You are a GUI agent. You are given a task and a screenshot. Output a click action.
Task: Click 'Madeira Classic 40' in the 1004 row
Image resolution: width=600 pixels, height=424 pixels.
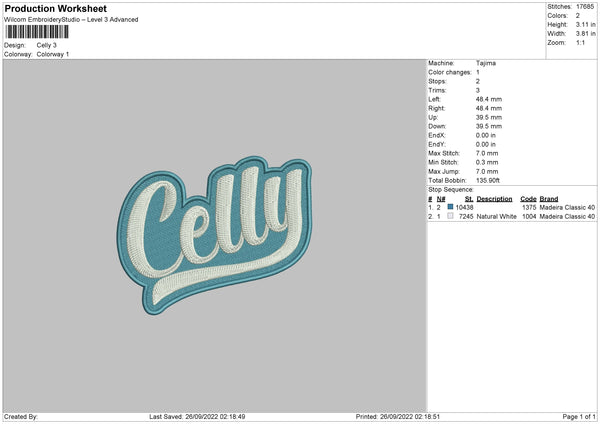coord(567,216)
